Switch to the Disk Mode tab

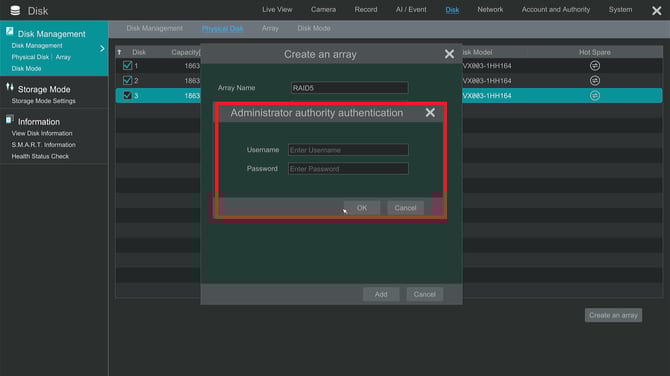[x=314, y=28]
